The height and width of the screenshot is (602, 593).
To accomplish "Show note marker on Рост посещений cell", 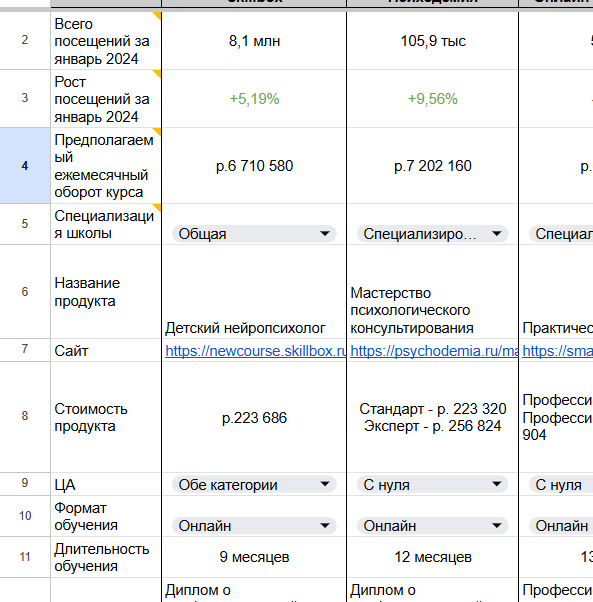I will pos(157,74).
